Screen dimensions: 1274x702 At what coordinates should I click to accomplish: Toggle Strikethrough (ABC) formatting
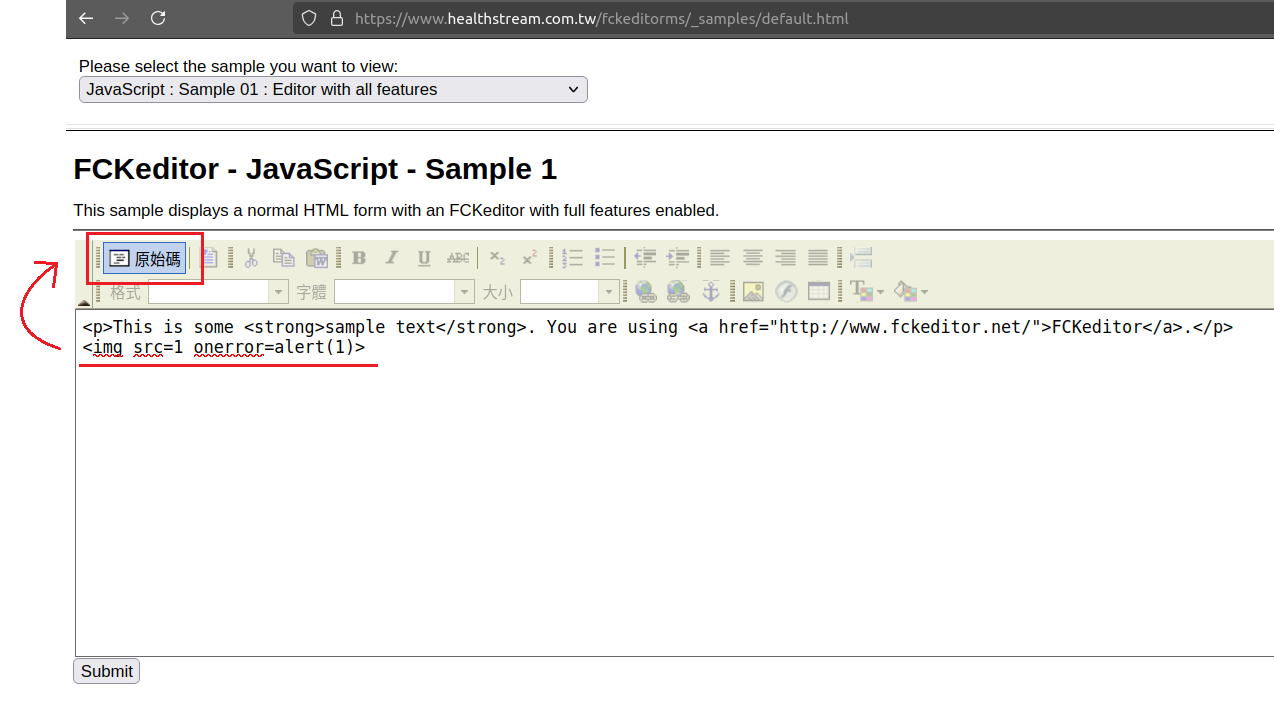point(458,258)
